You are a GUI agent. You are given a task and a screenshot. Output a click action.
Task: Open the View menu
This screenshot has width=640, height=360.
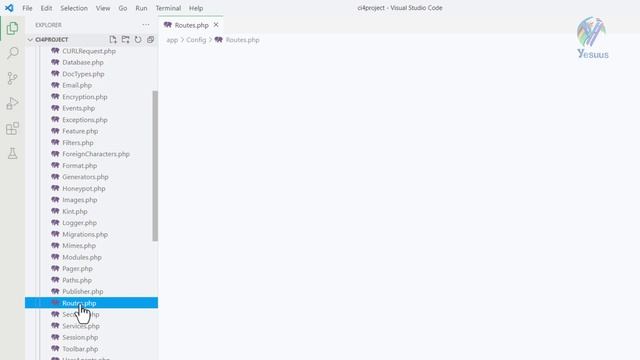click(103, 8)
